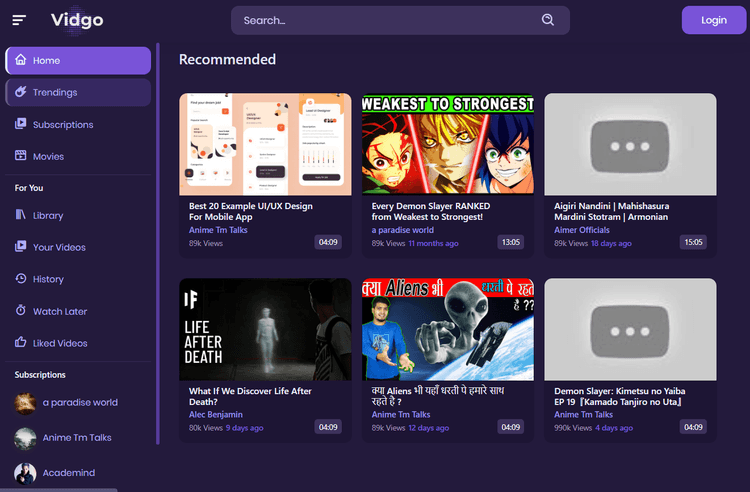Screen dimensions: 750x492
Task: Open Anime Tm Talks channel under UI/UX video
Action: tap(218, 230)
